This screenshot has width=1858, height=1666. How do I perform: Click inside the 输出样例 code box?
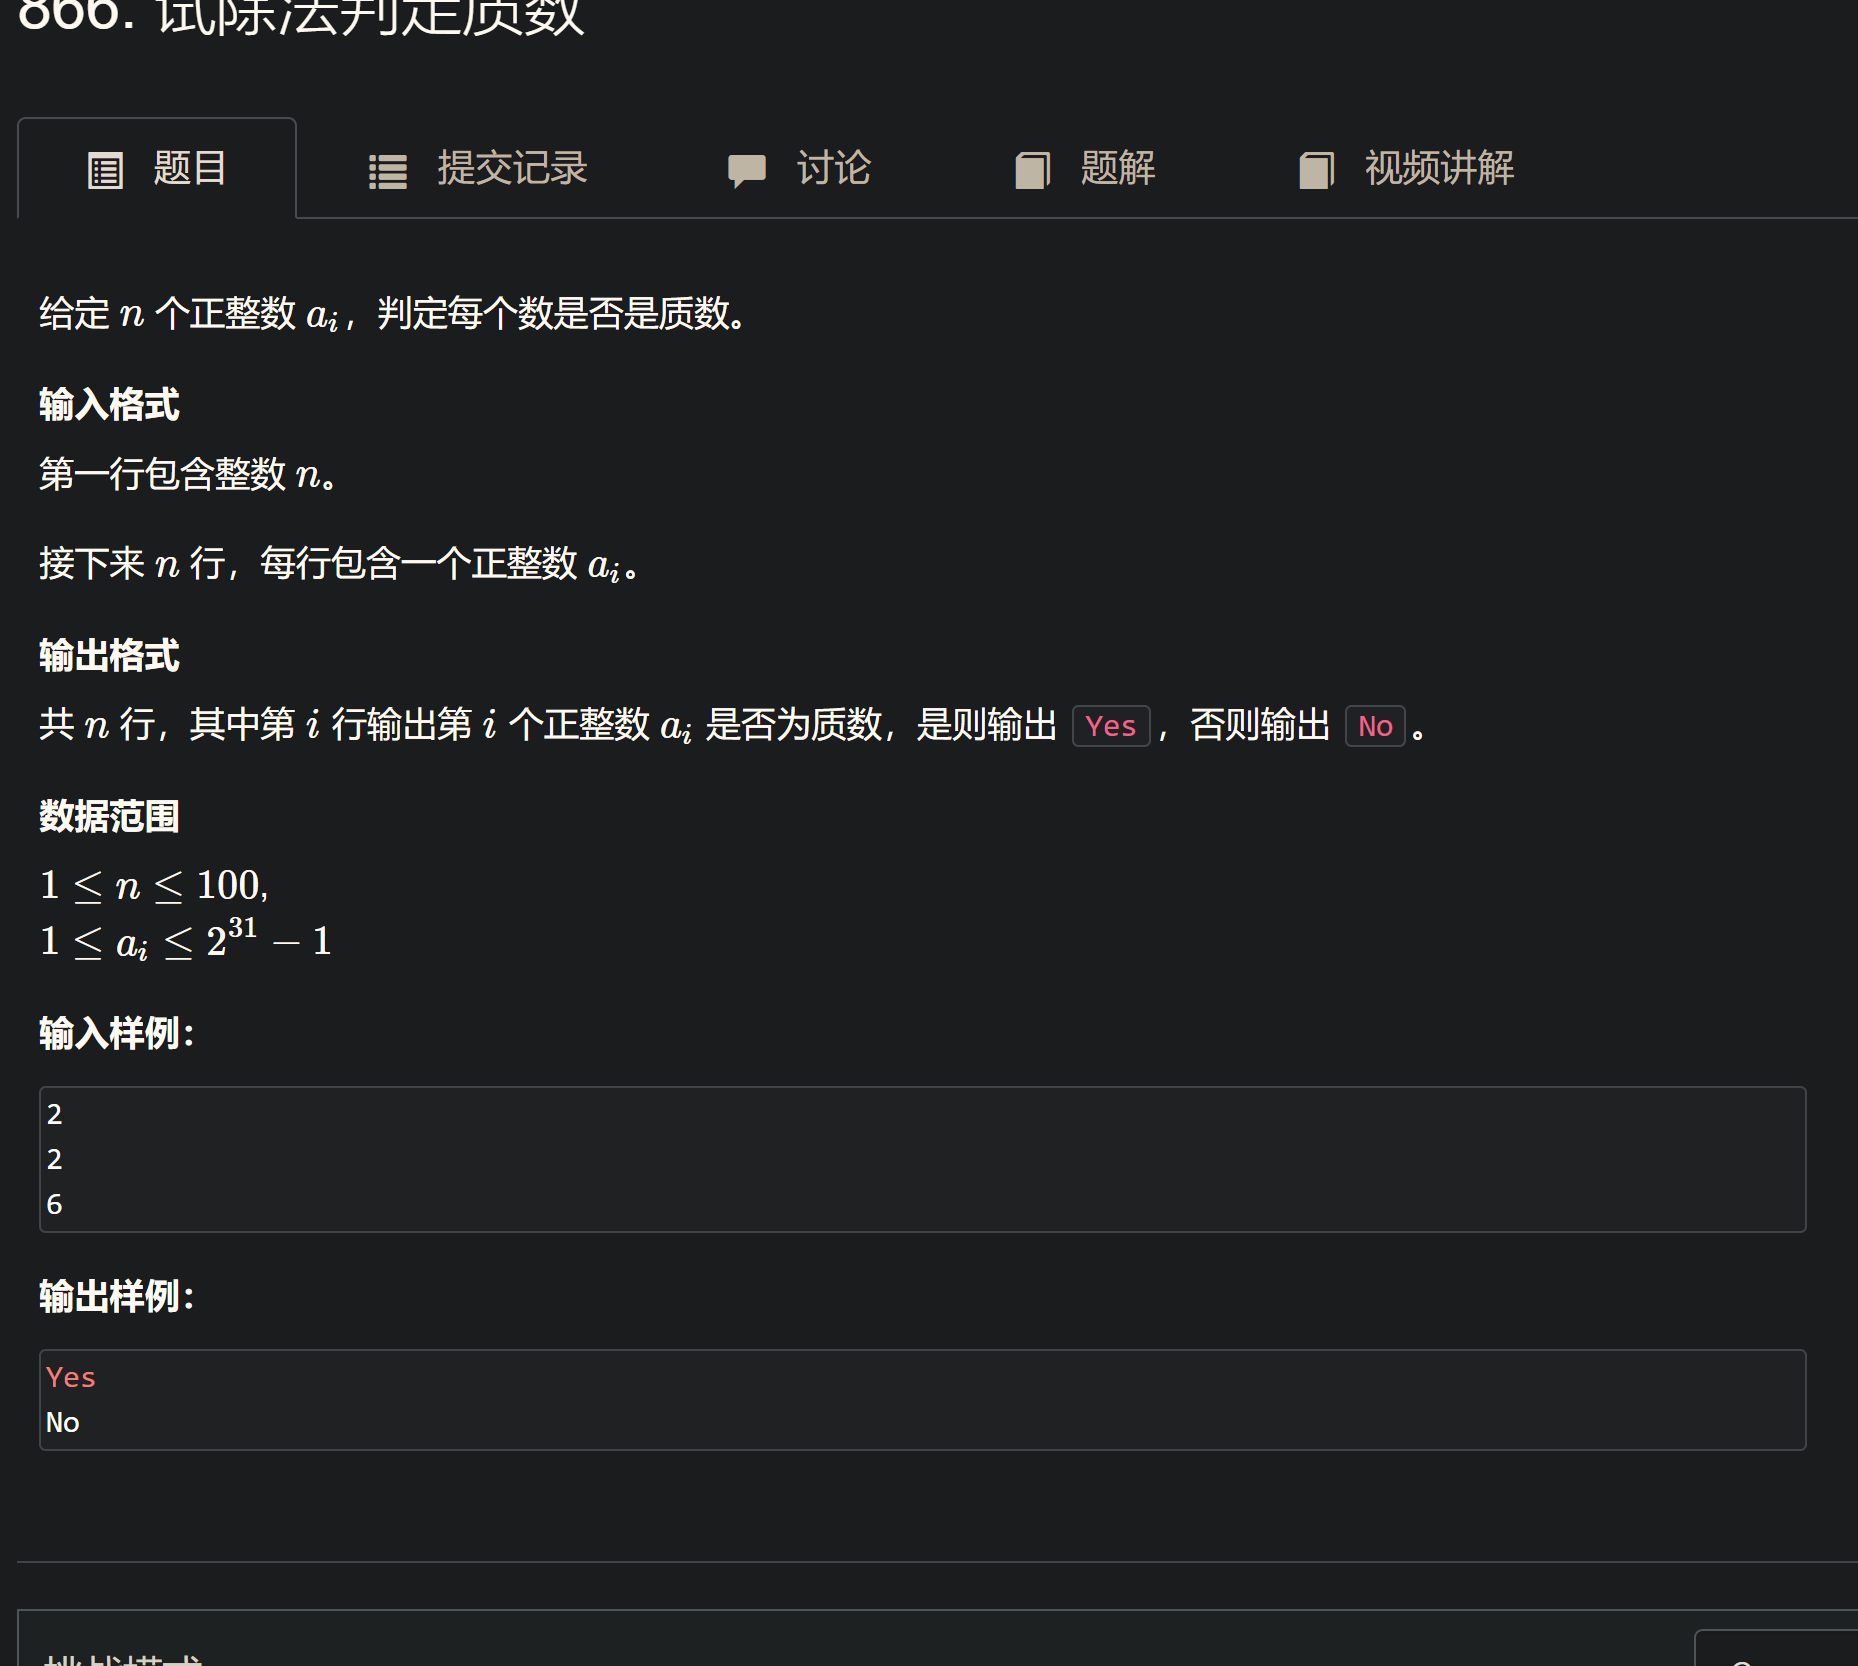pos(900,1400)
